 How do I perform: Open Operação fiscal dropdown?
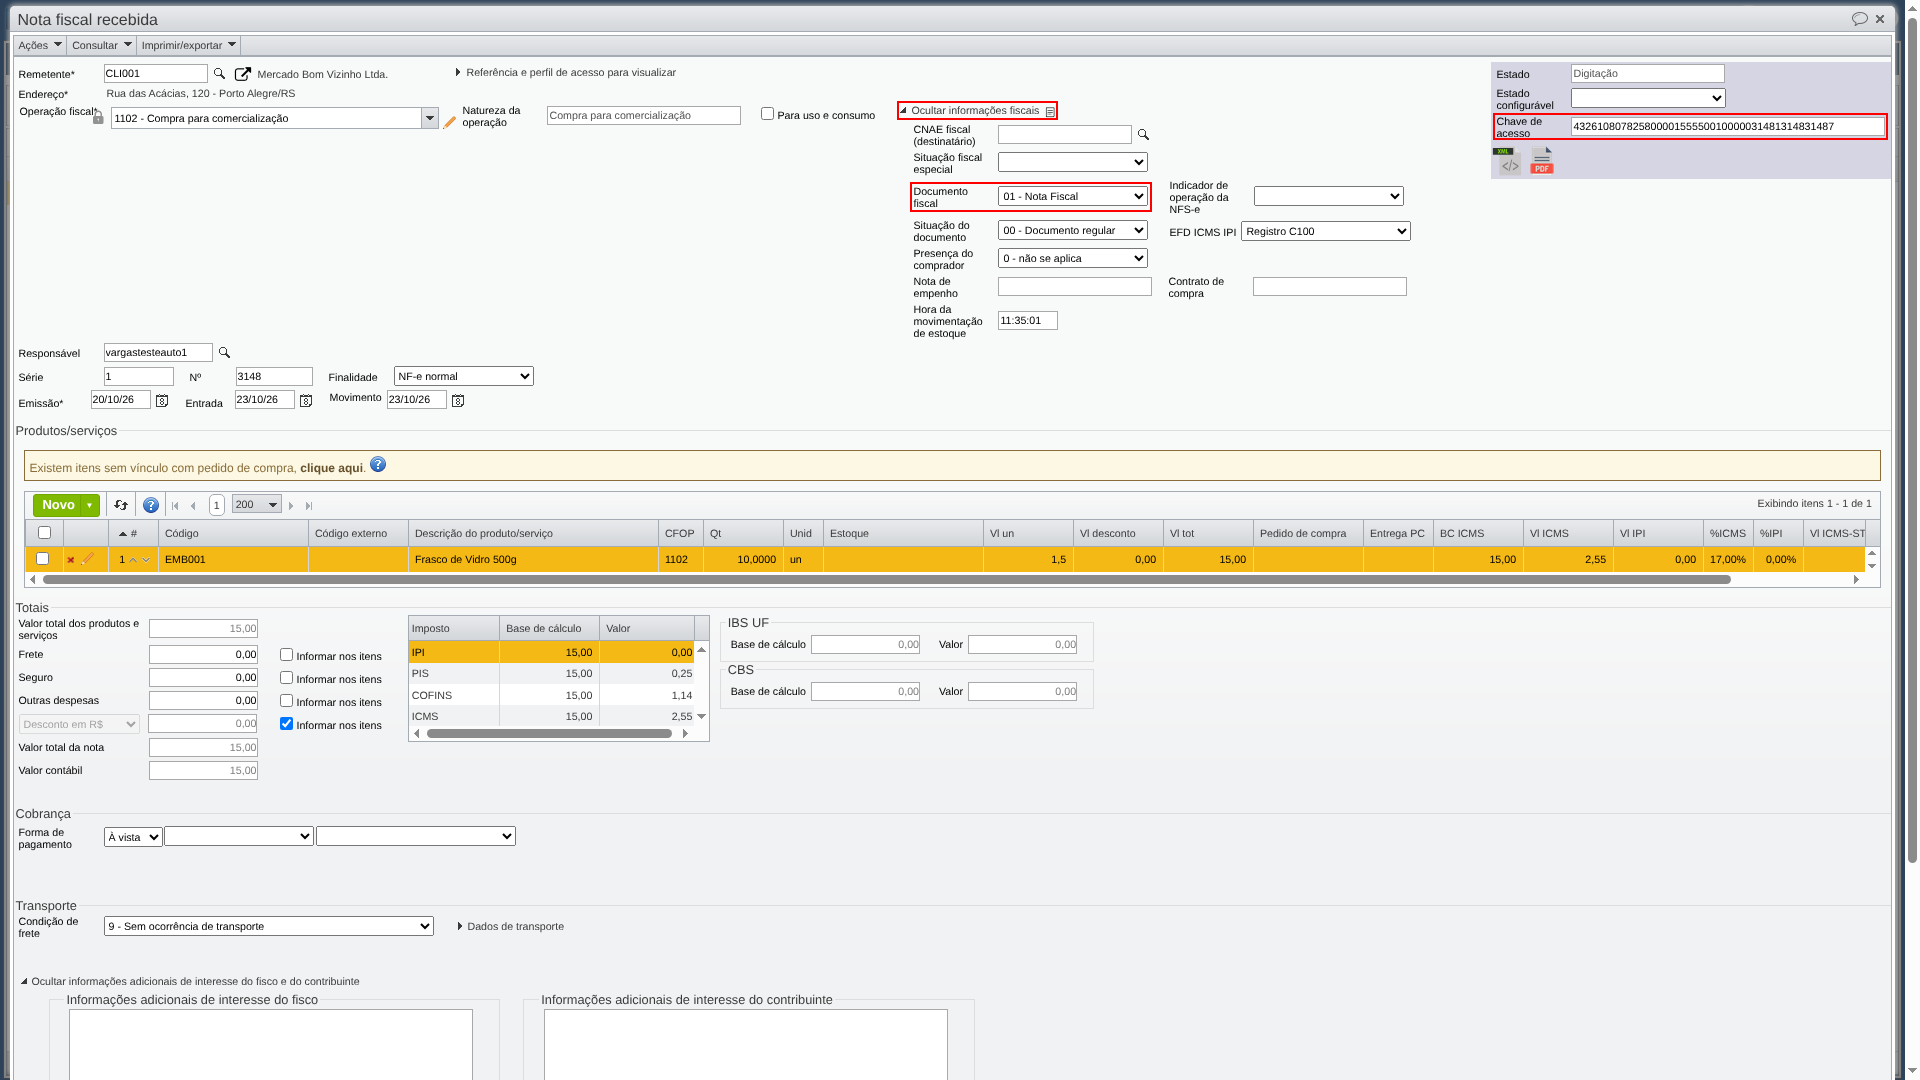point(429,118)
